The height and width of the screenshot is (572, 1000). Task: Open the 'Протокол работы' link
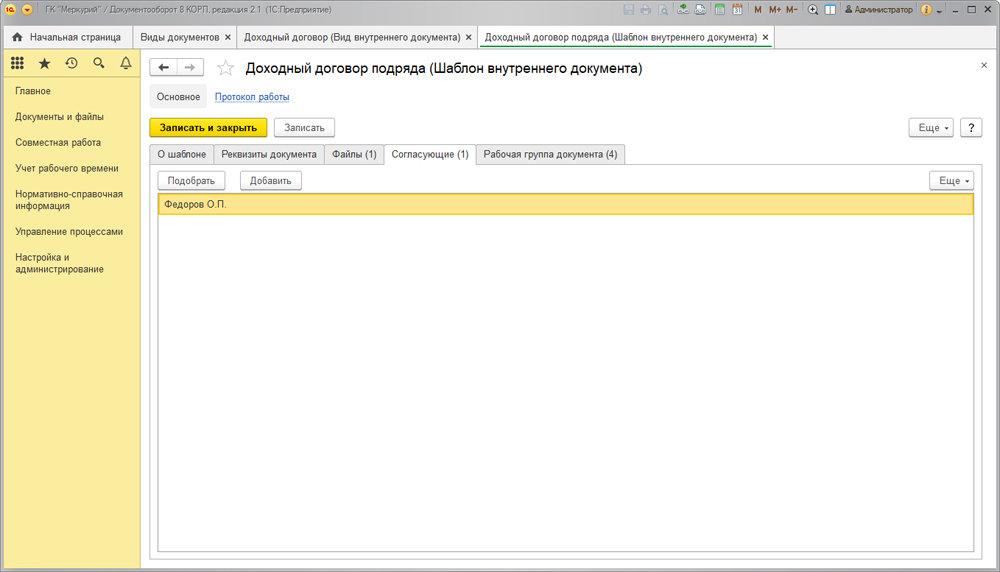[252, 97]
